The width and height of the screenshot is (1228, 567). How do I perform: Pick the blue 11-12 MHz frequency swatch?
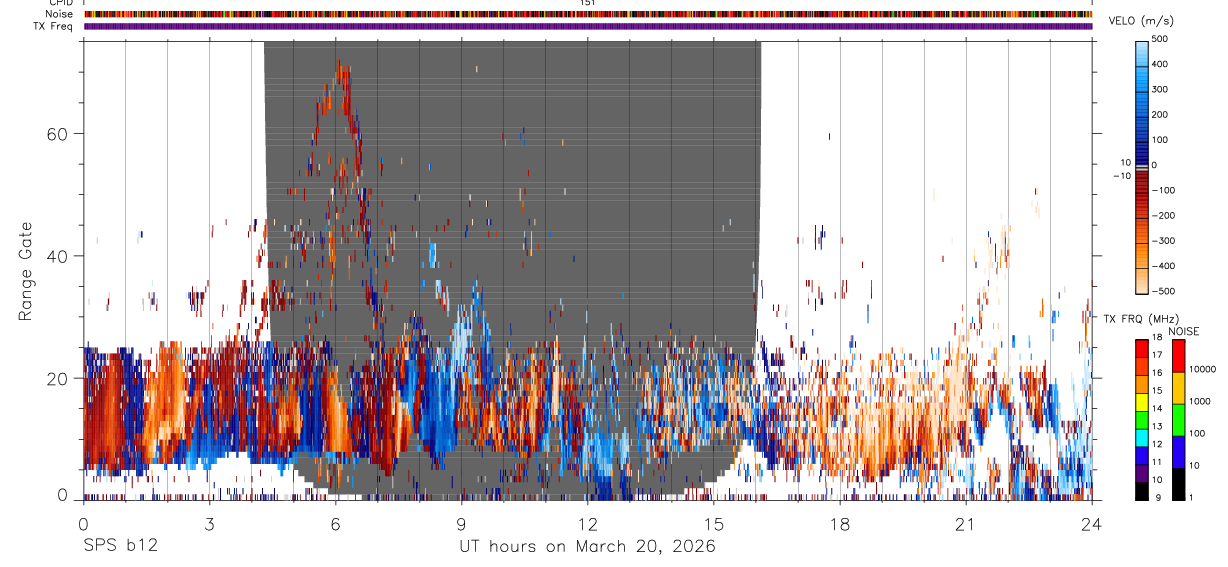coord(1142,455)
